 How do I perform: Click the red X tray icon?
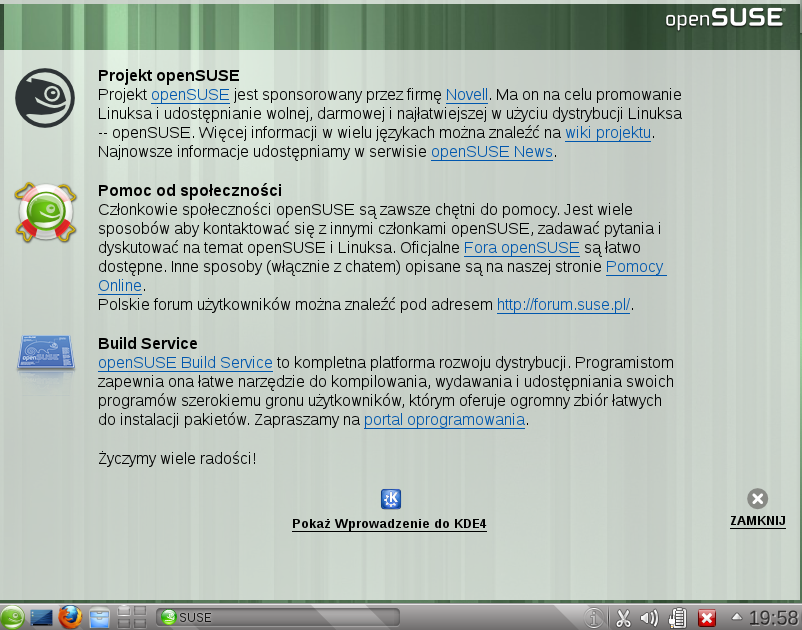tap(707, 618)
